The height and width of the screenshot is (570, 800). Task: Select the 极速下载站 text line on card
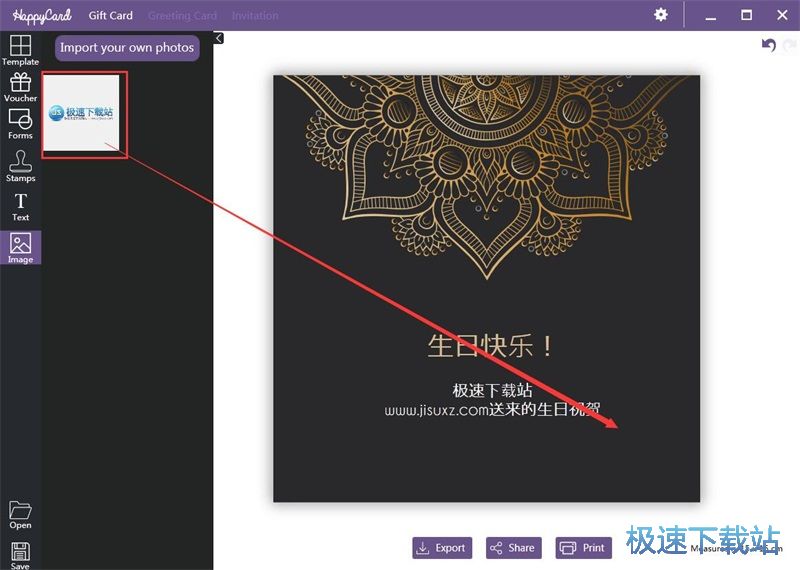(x=492, y=390)
